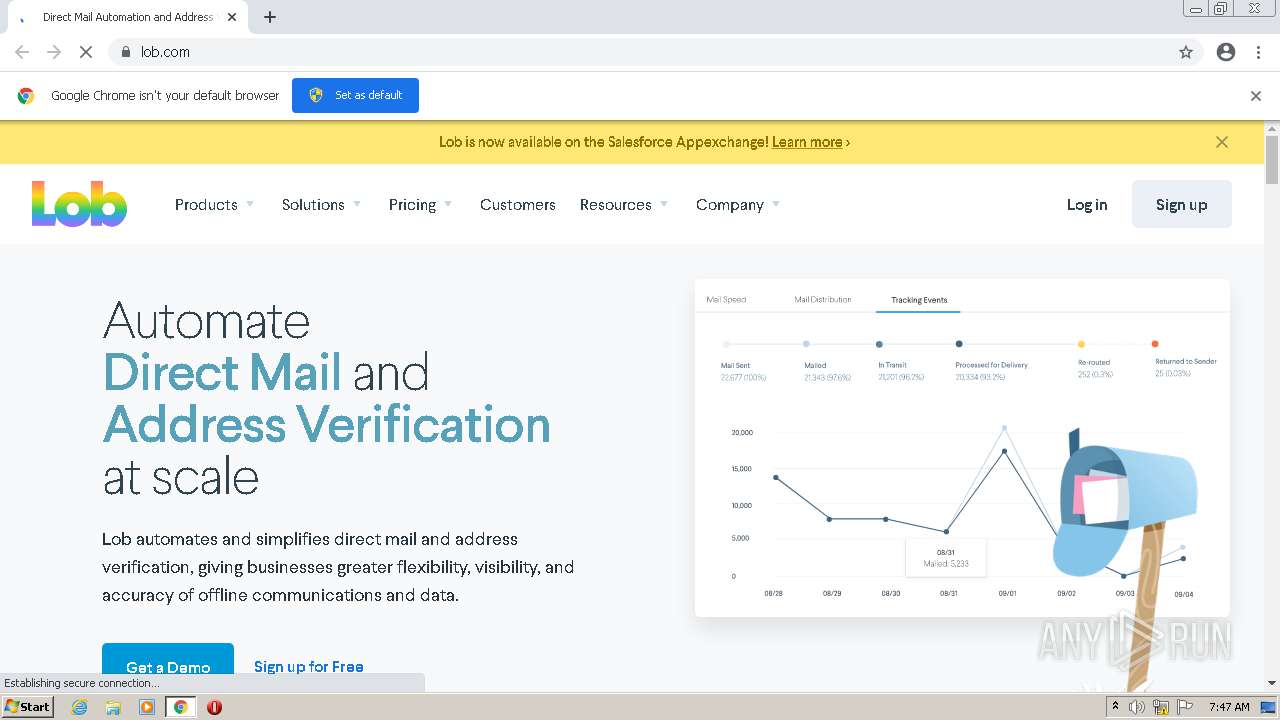Close the Direct Mail Automation tab

point(232,17)
